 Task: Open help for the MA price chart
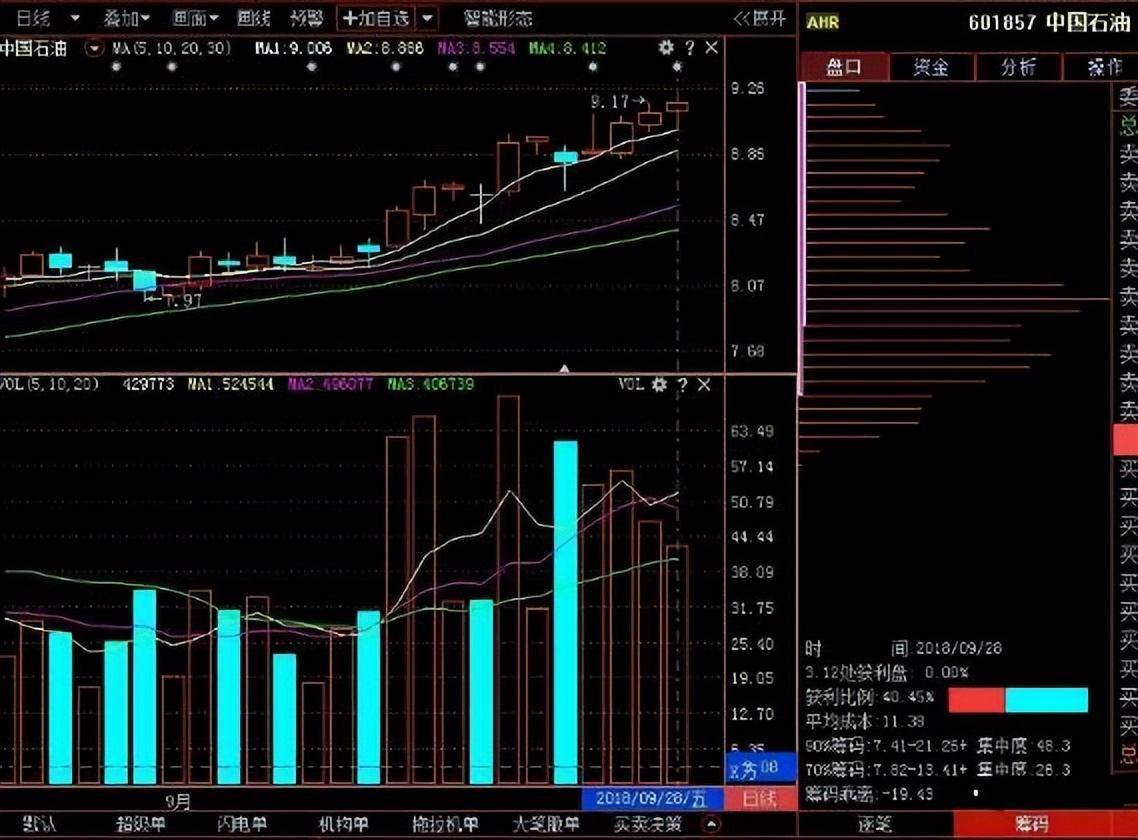(x=689, y=48)
